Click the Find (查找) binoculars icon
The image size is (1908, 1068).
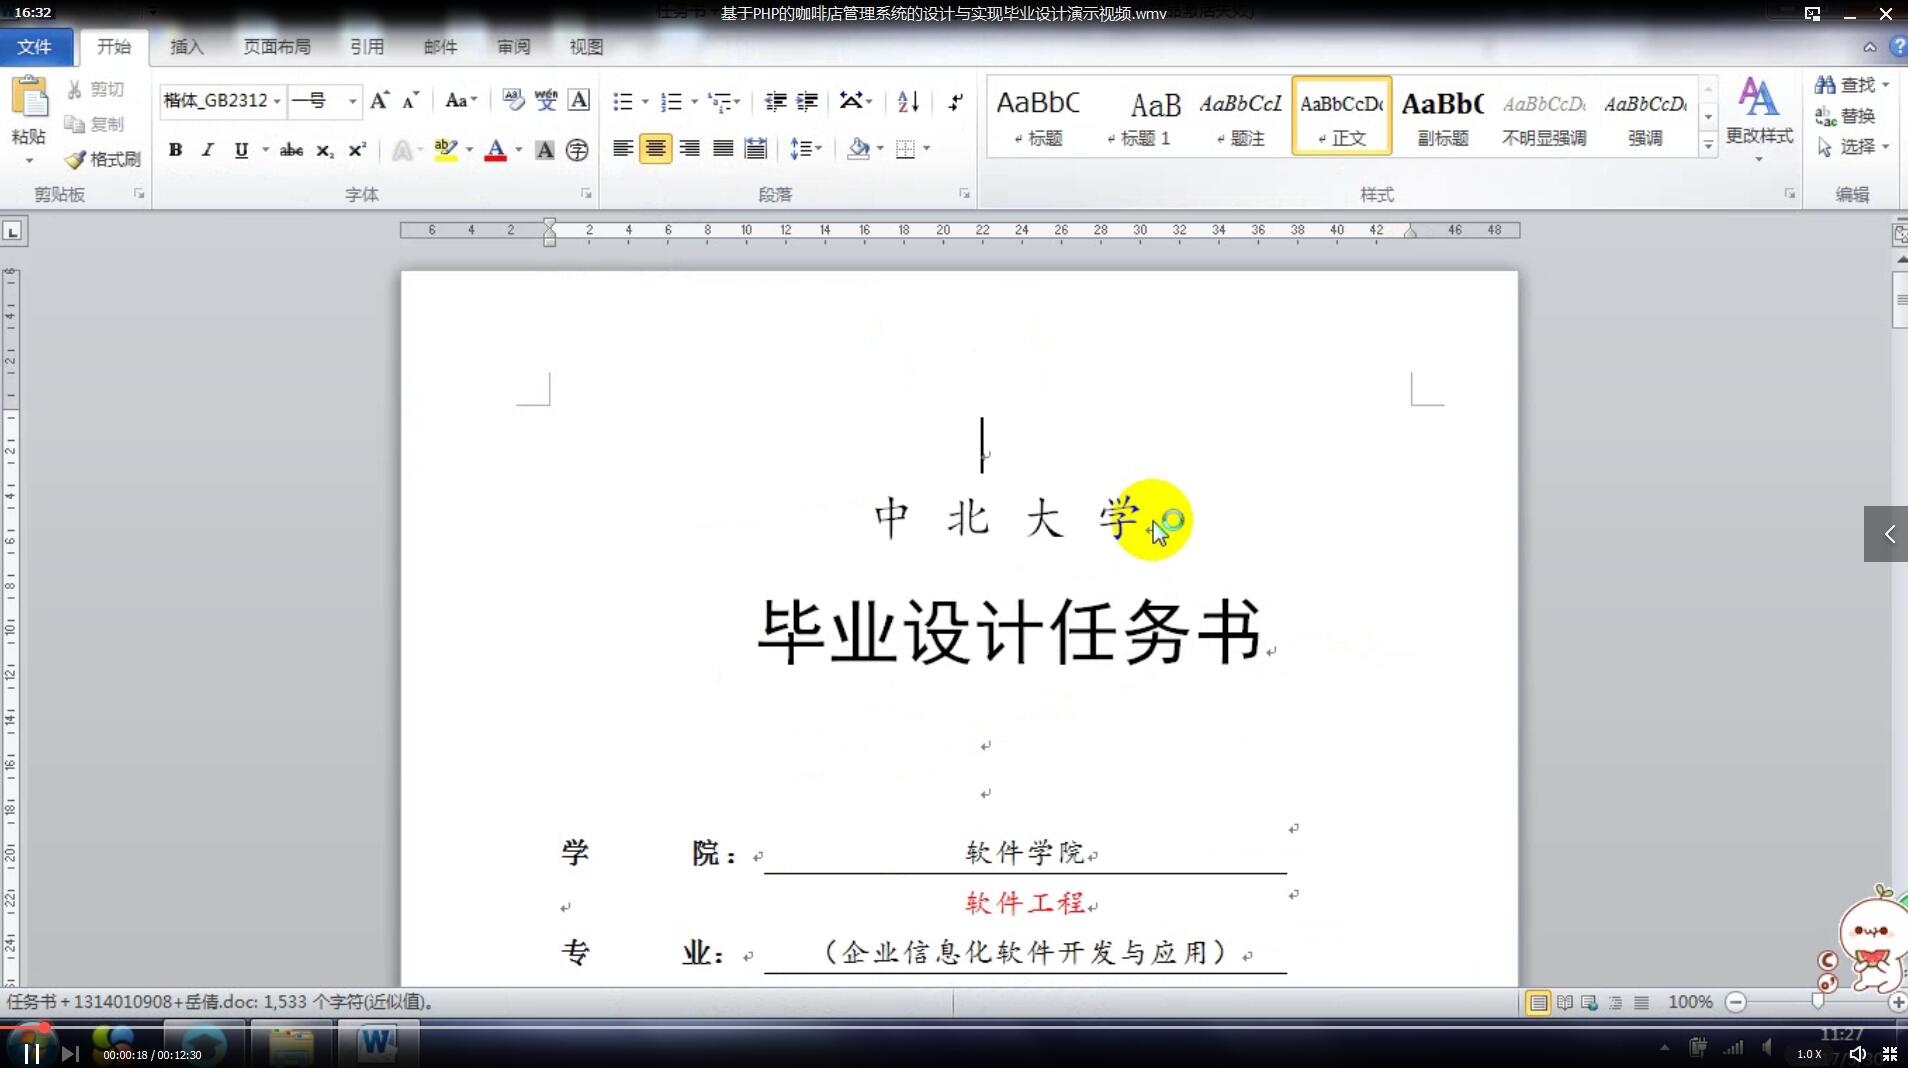coord(1826,85)
